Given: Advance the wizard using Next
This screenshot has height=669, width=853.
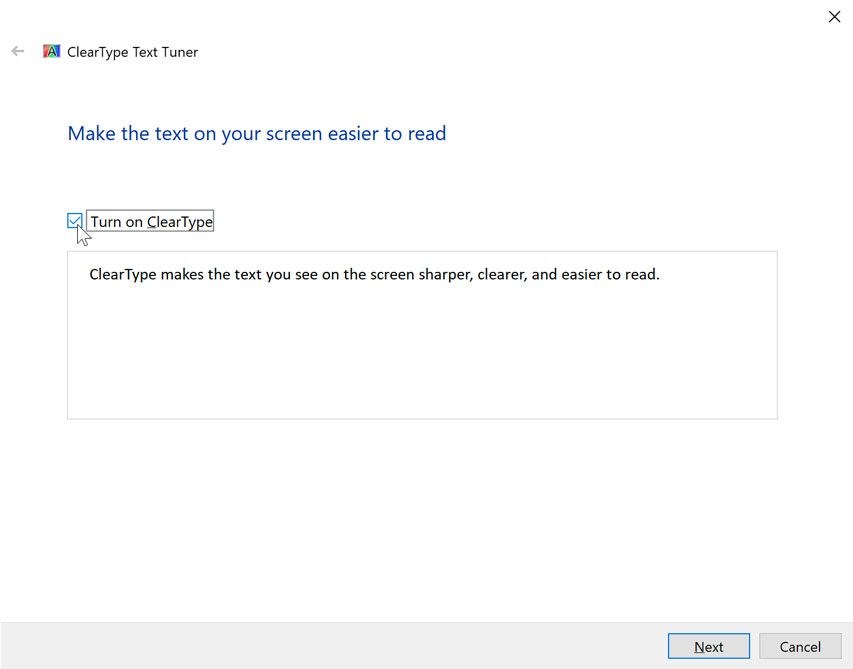Looking at the screenshot, I should click(708, 646).
